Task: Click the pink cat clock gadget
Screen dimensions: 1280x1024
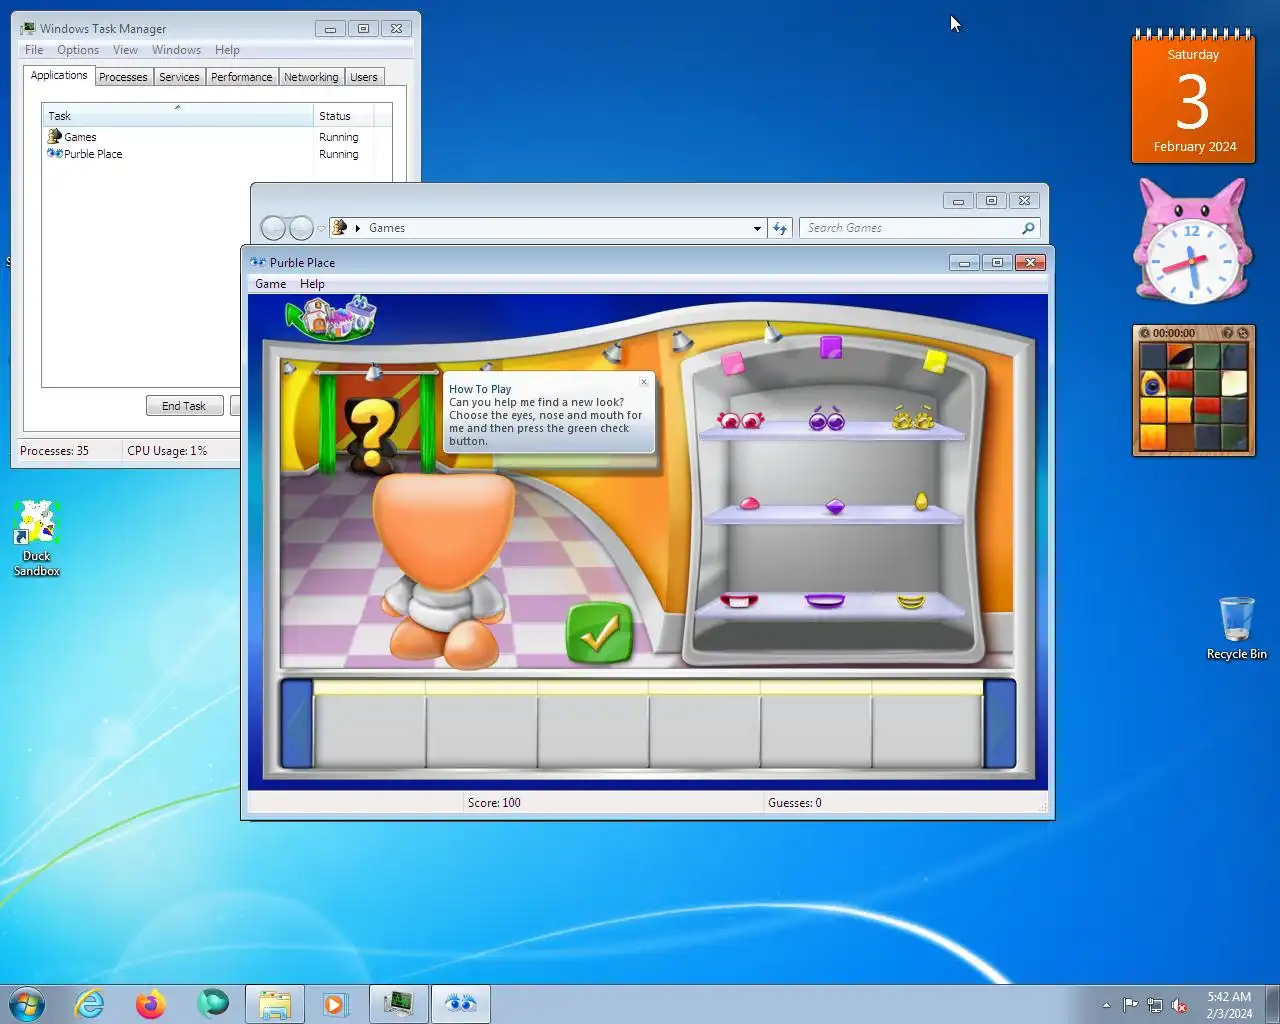Action: [1192, 243]
